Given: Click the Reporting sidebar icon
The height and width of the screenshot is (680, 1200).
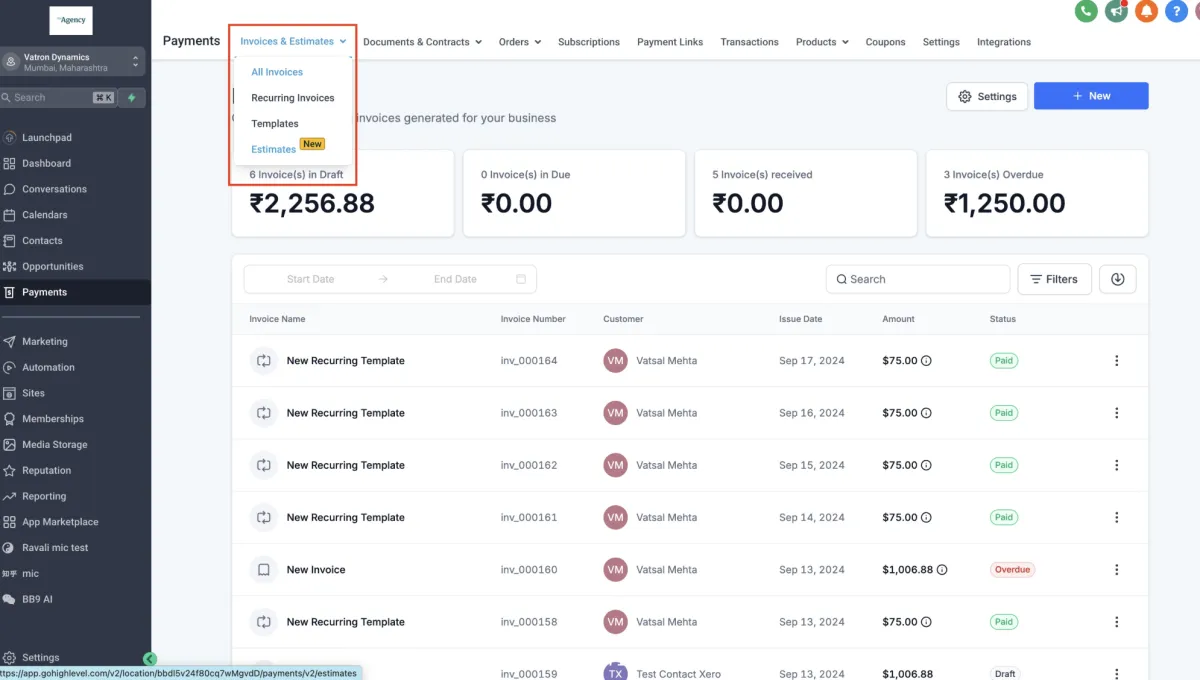Looking at the screenshot, I should coord(10,496).
